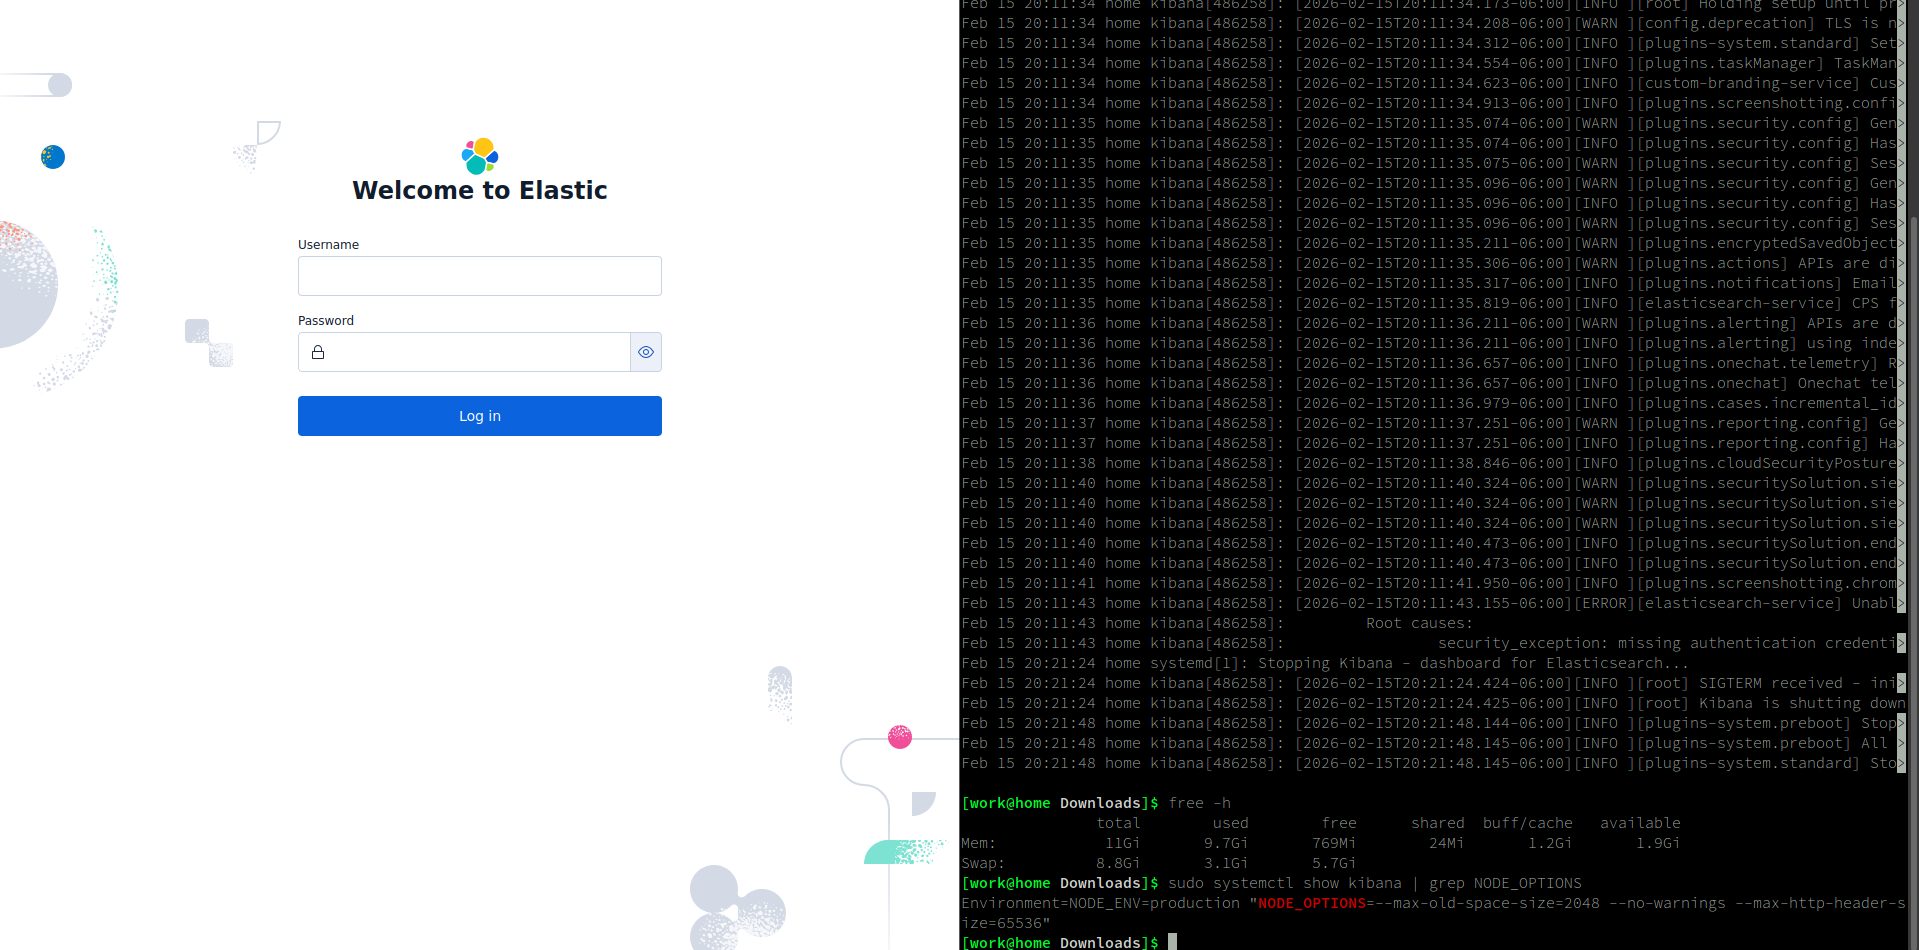Click the Username field label

tap(328, 245)
